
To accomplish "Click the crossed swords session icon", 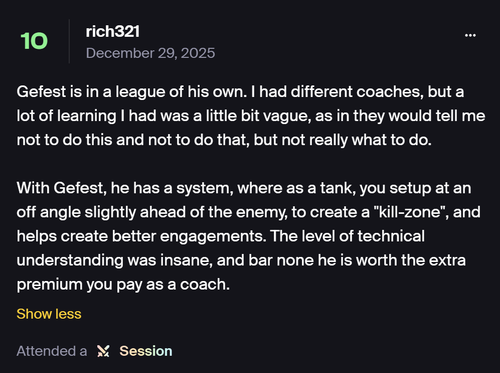I will [103, 351].
